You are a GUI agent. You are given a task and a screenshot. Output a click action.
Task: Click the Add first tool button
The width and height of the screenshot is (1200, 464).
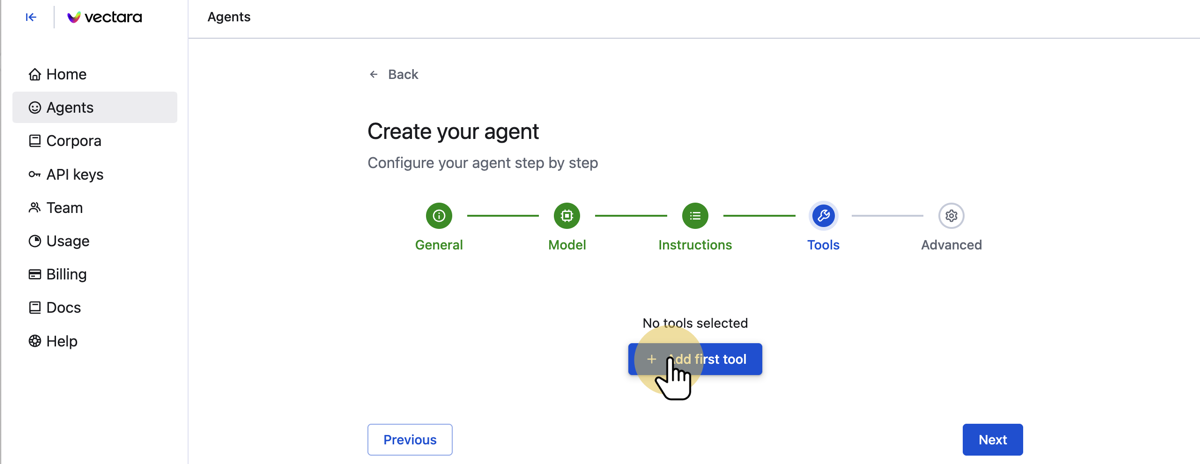tap(695, 359)
